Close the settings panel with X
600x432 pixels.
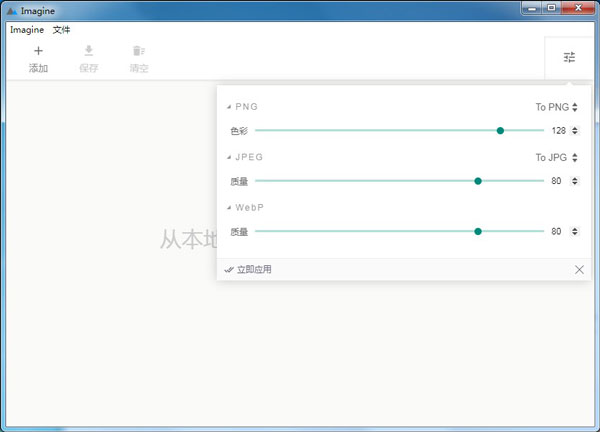pos(579,269)
